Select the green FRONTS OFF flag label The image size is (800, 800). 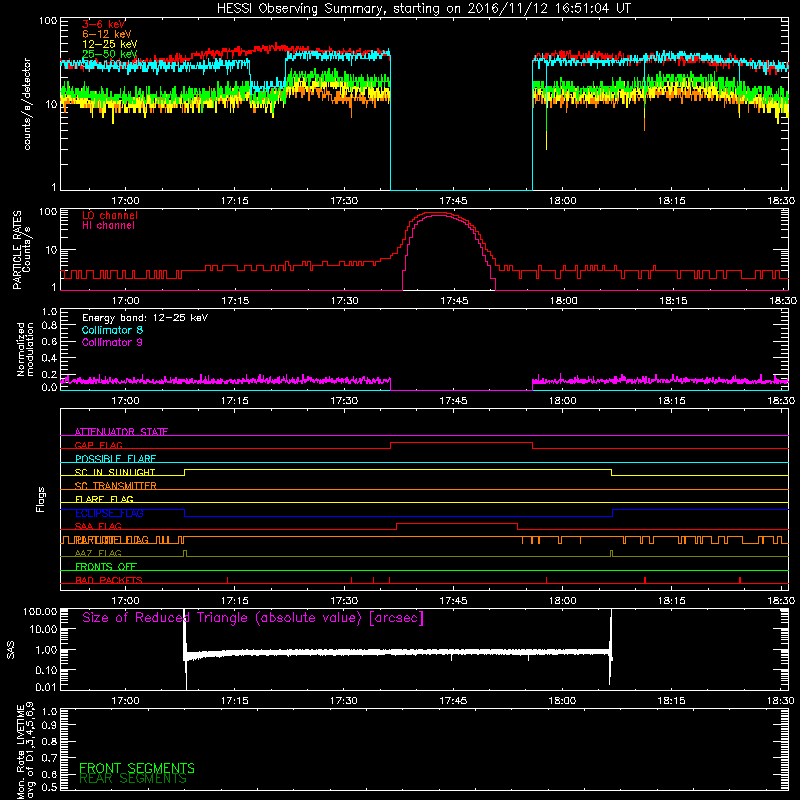tap(106, 566)
